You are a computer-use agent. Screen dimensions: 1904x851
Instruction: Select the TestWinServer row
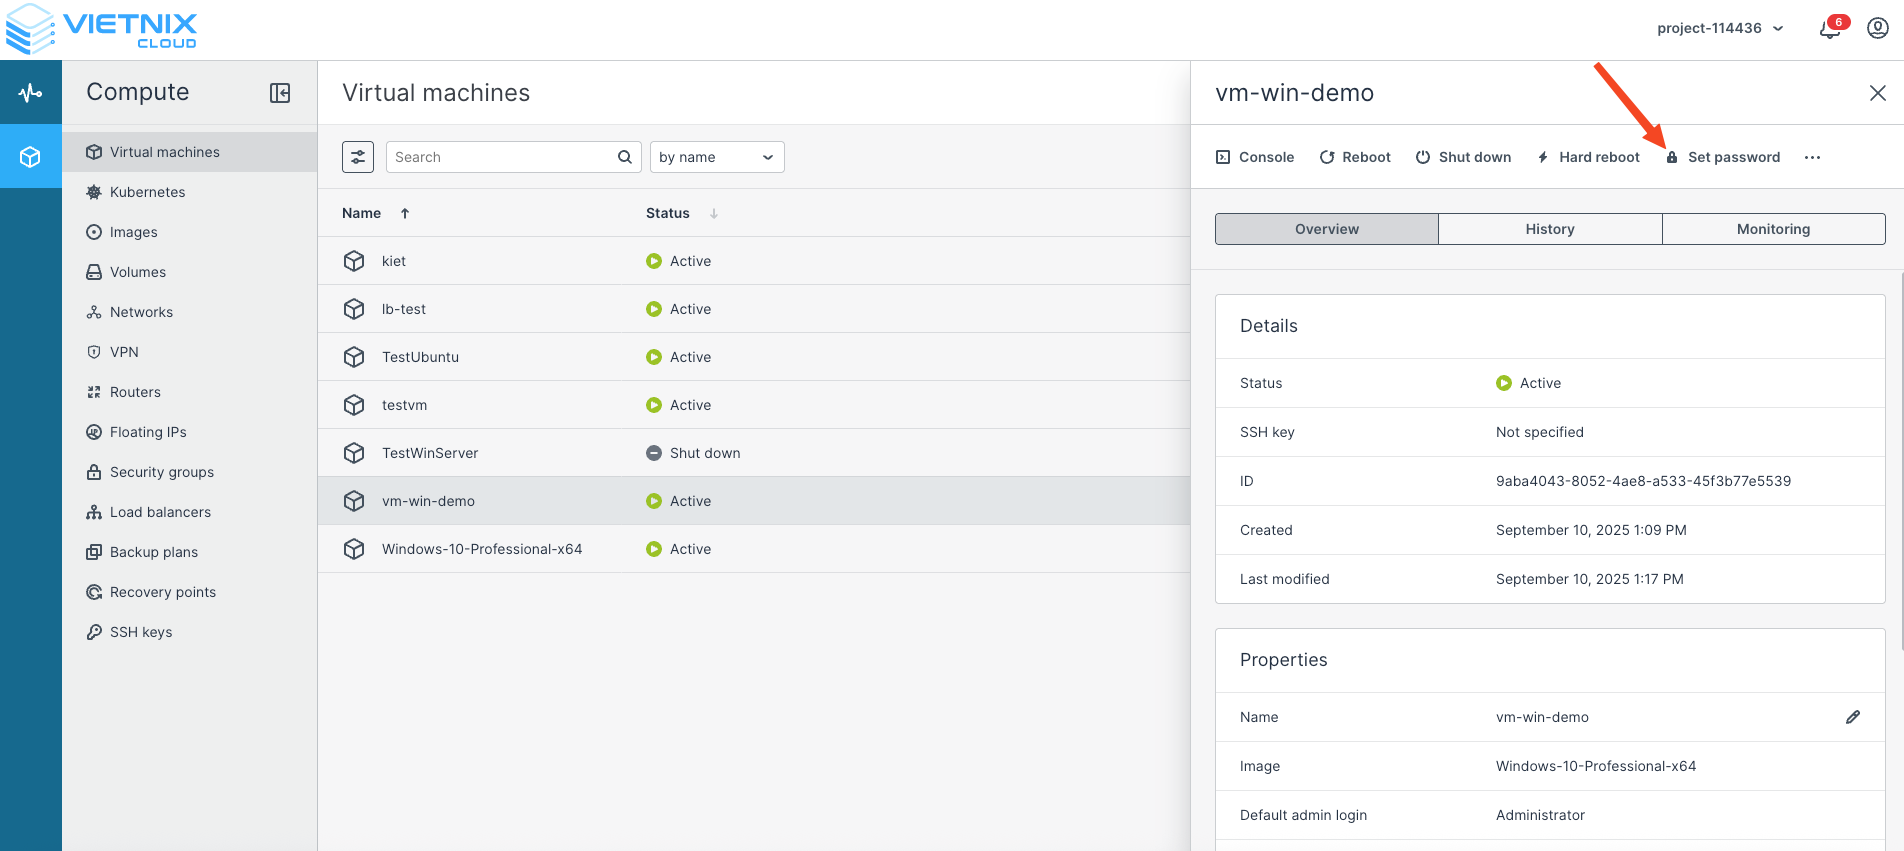(x=430, y=453)
